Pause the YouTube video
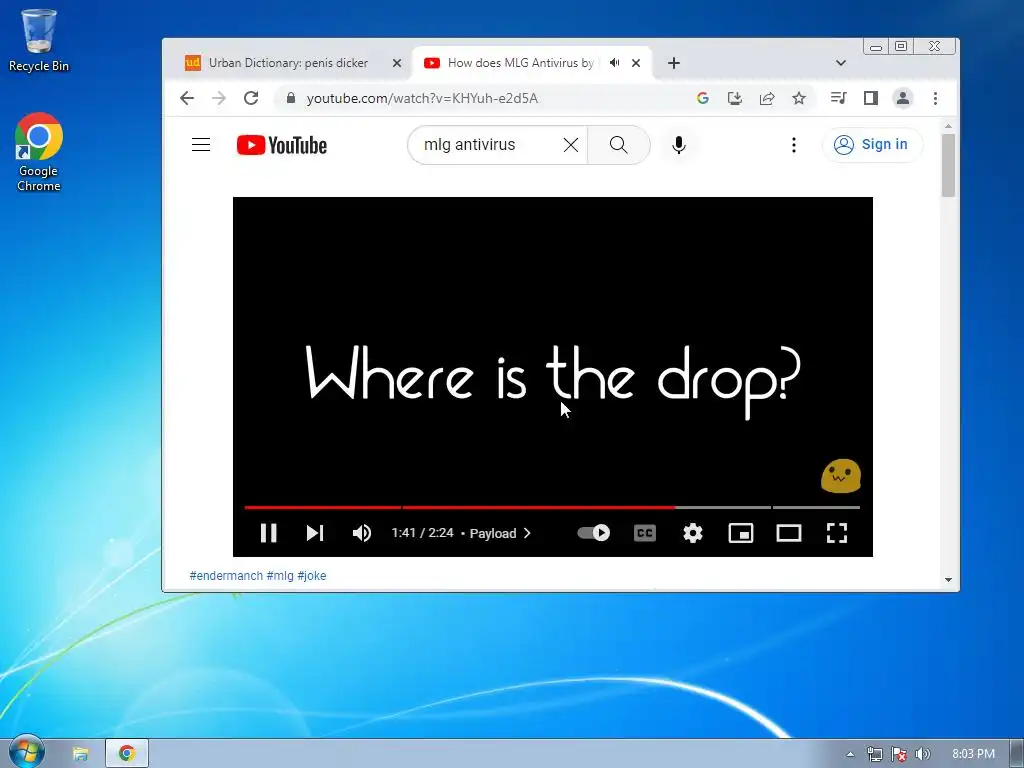Screen dimensions: 1024x768 click(x=268, y=533)
